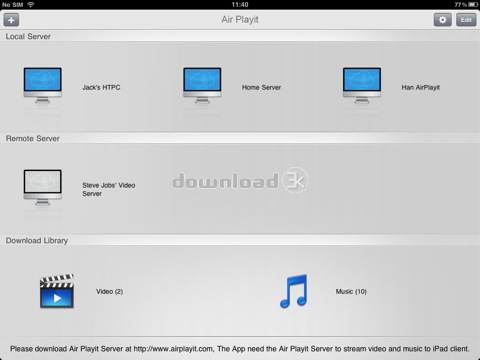The width and height of the screenshot is (480, 360).
Task: Open the Video (2) library entry
Action: (x=110, y=292)
